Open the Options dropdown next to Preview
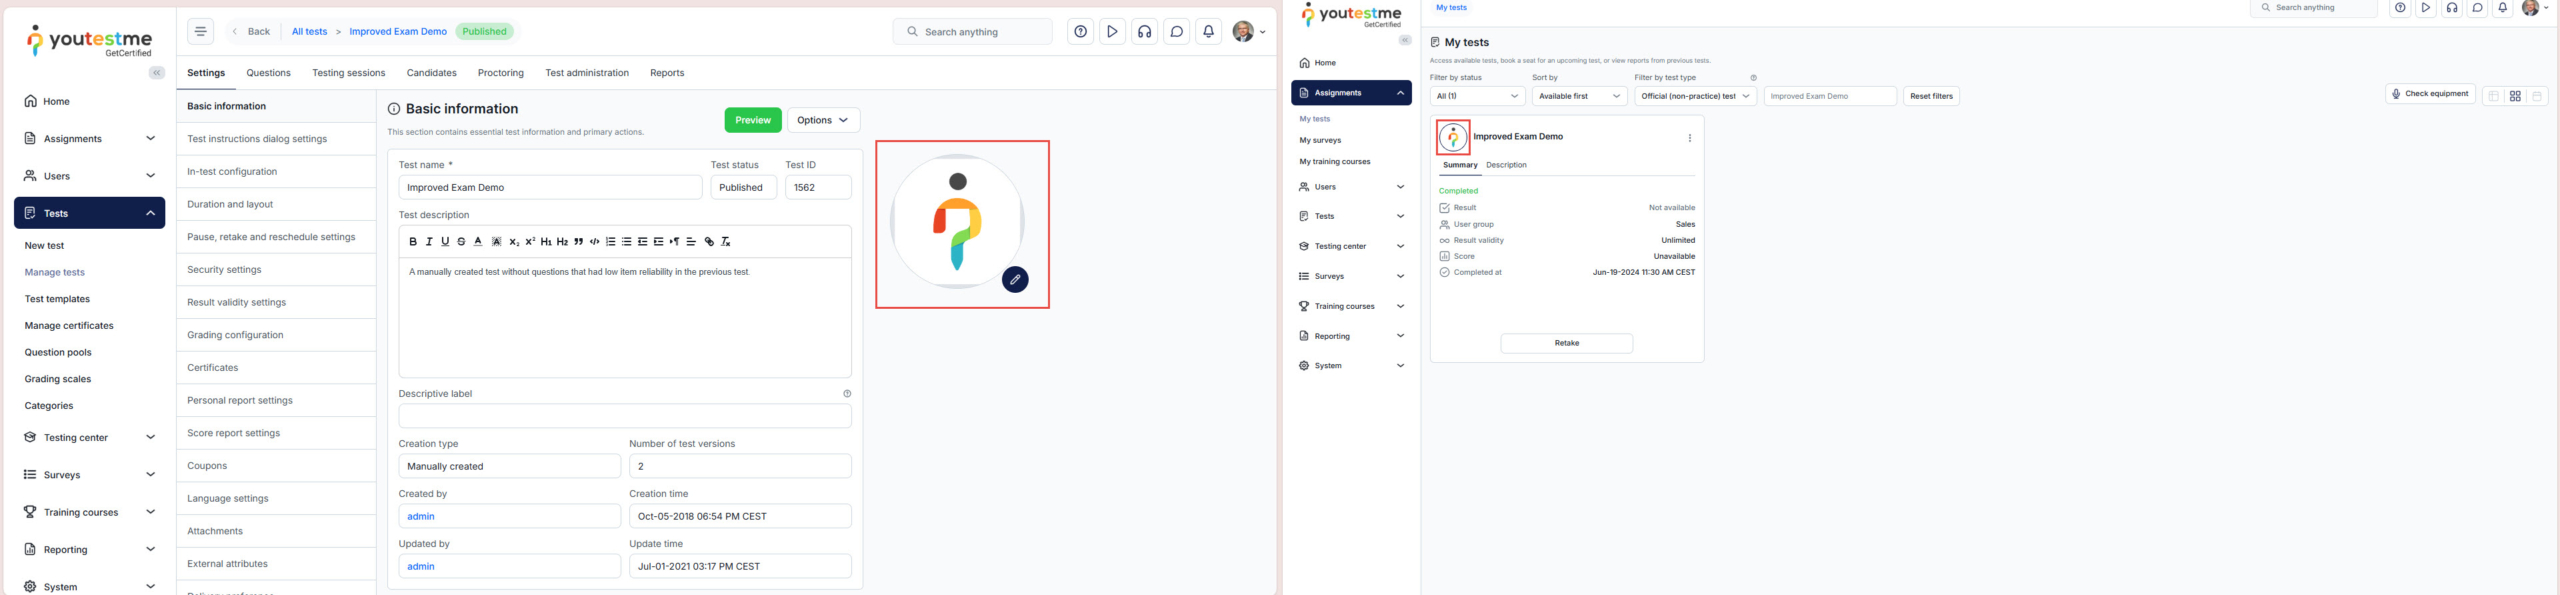This screenshot has height=595, width=2560. click(x=823, y=120)
